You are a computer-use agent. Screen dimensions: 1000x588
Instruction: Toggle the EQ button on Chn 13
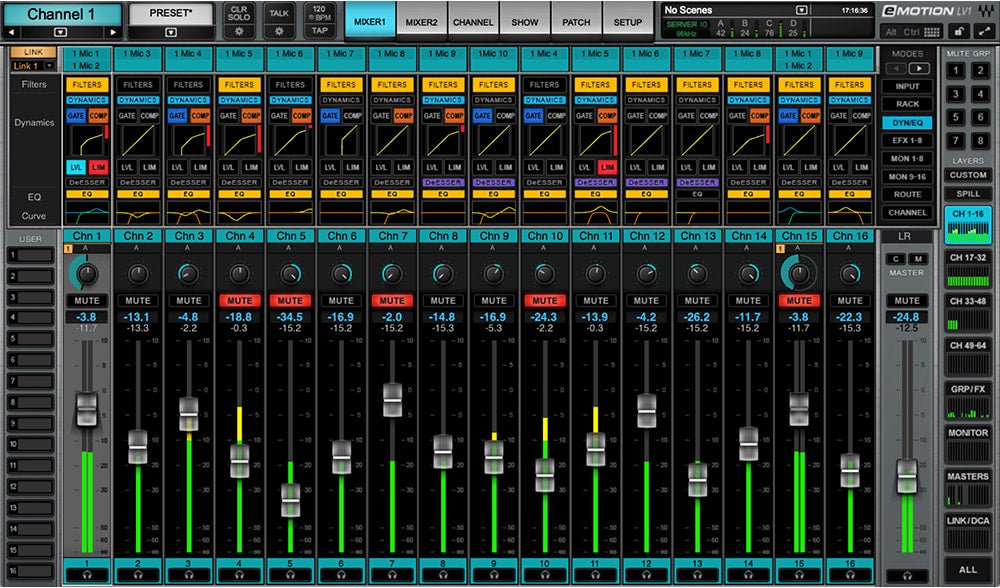click(x=697, y=194)
